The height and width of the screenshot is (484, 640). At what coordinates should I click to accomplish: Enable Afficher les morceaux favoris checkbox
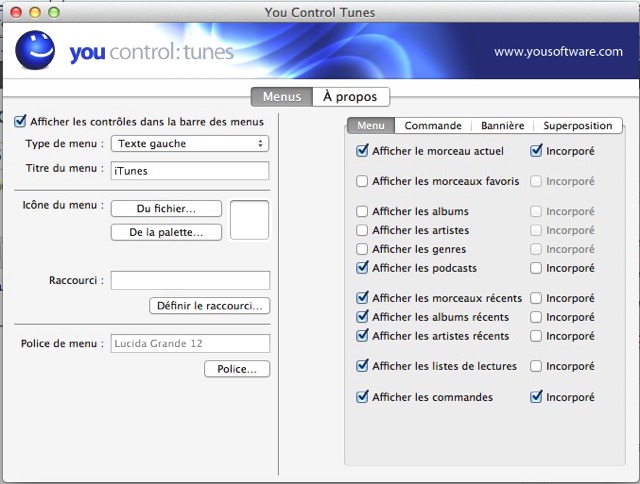pos(362,181)
